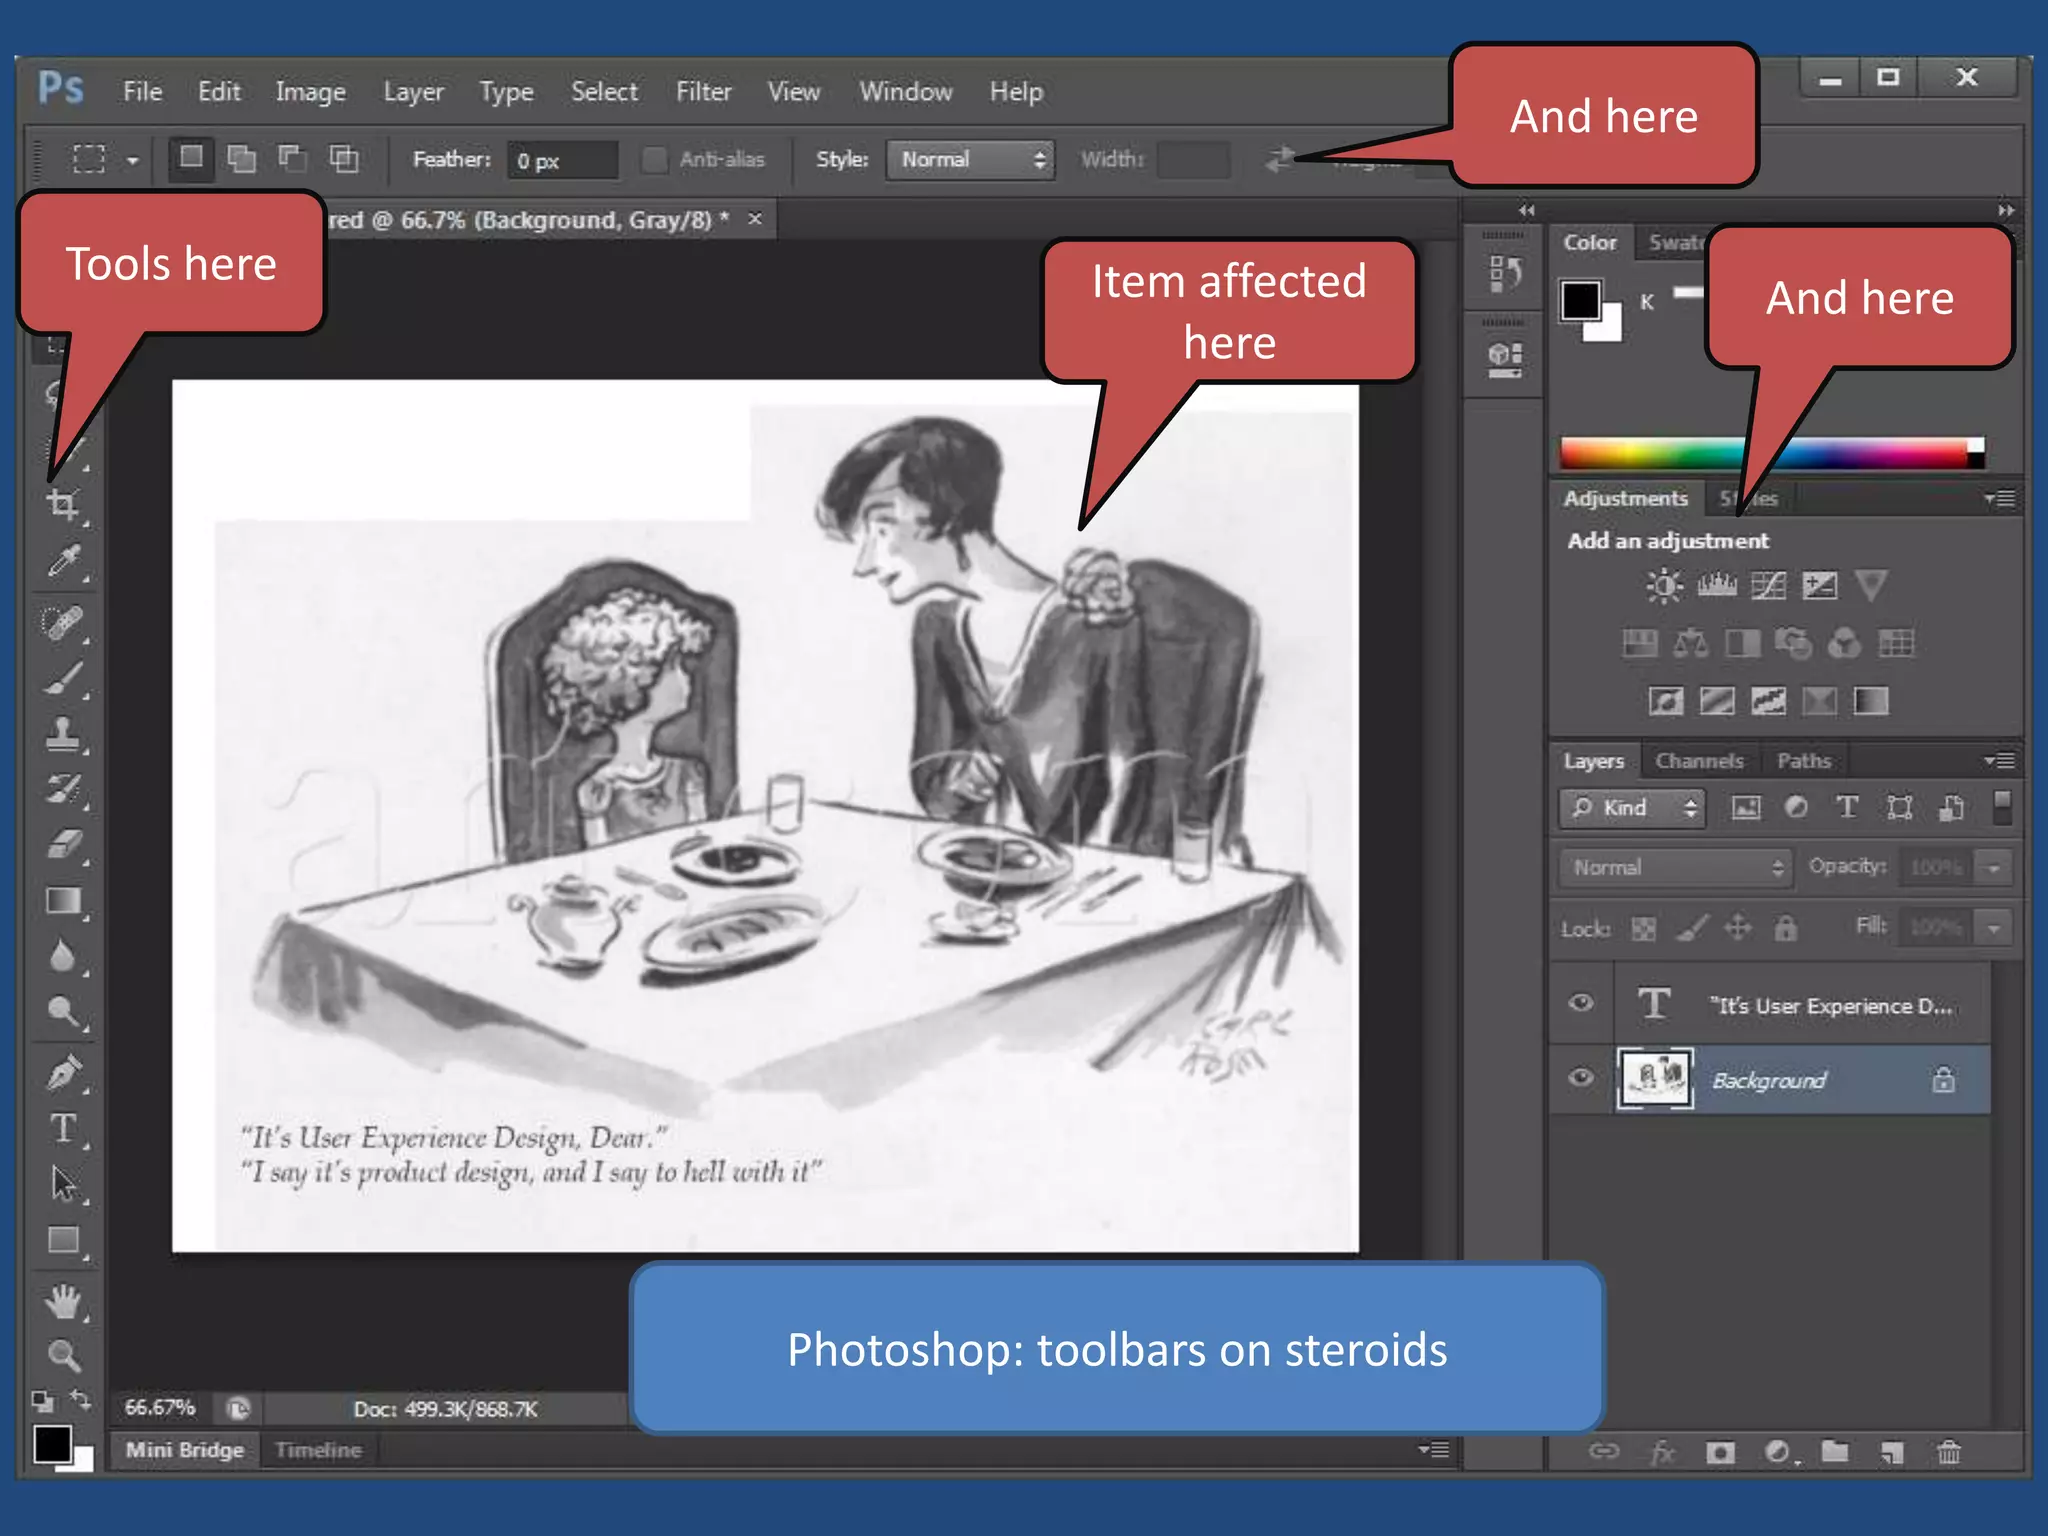Click the Feather input field
This screenshot has height=1536, width=2048.
(x=562, y=160)
